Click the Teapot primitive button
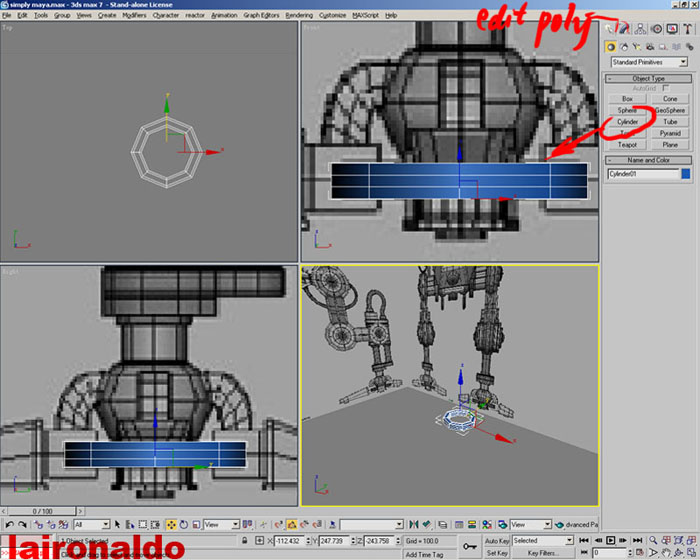The image size is (700, 560). pyautogui.click(x=627, y=144)
